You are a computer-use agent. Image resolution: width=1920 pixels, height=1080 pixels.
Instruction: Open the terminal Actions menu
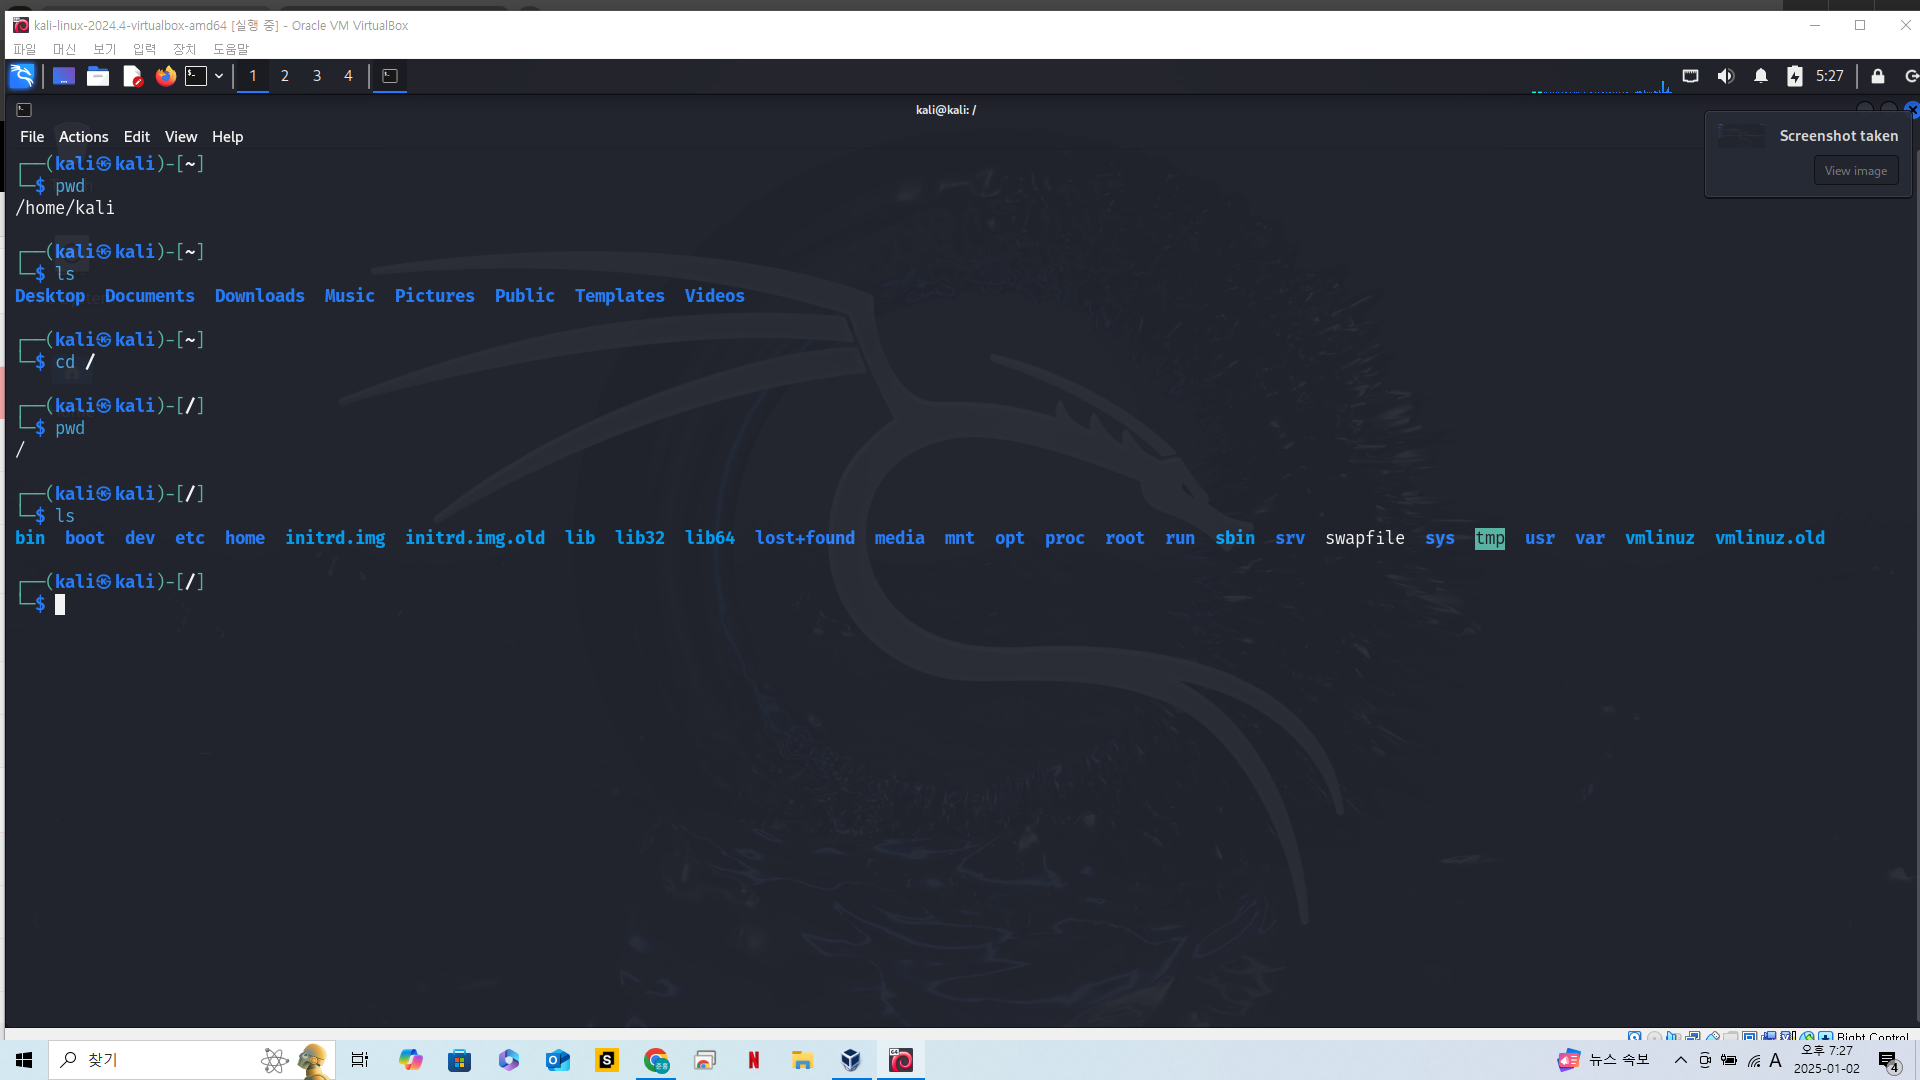click(83, 137)
